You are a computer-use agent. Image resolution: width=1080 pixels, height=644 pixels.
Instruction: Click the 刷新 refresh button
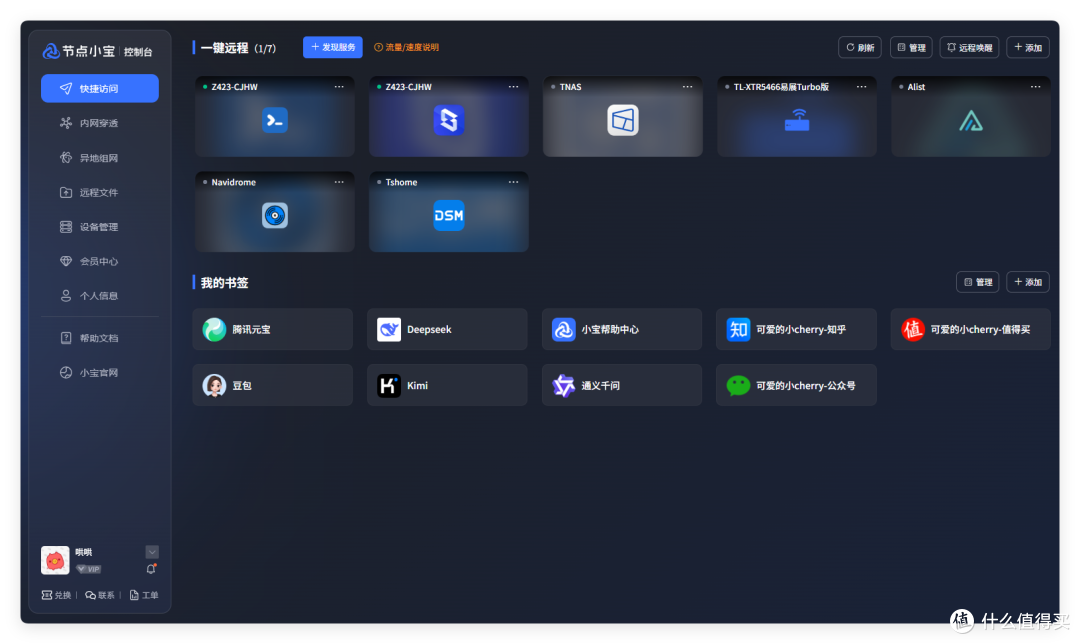coord(860,48)
